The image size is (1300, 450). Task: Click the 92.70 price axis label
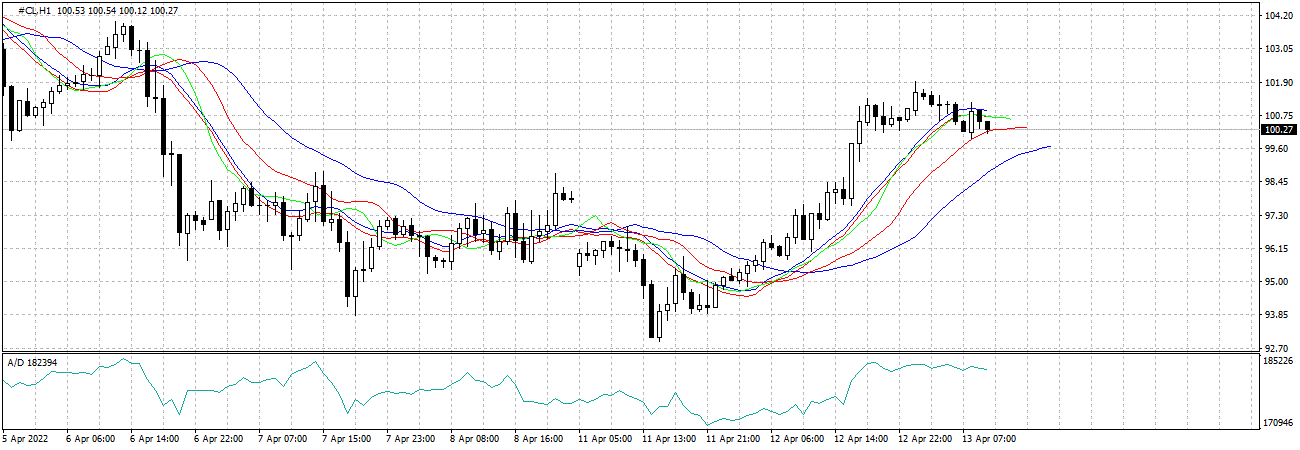pos(1277,348)
